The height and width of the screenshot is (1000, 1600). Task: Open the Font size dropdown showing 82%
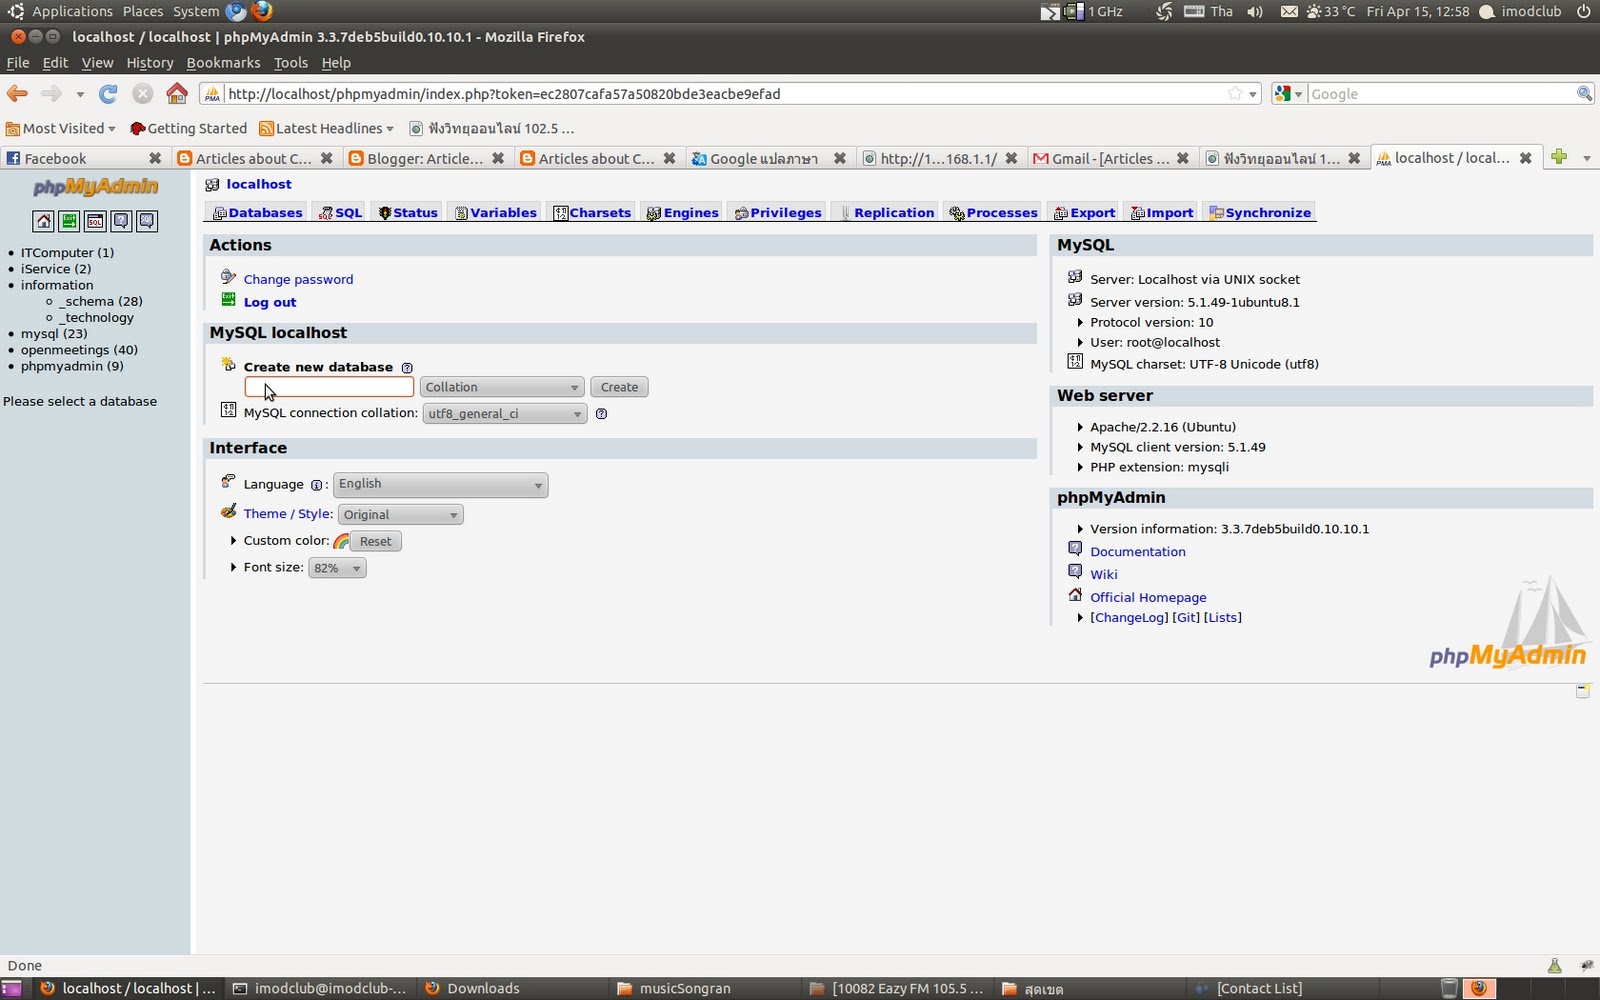[337, 568]
